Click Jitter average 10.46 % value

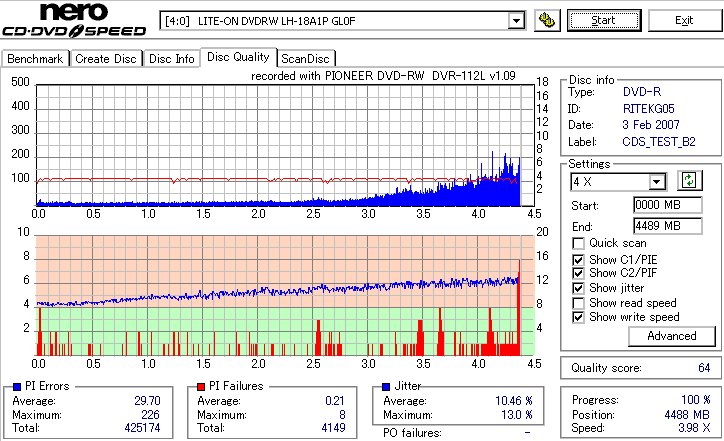tap(514, 401)
